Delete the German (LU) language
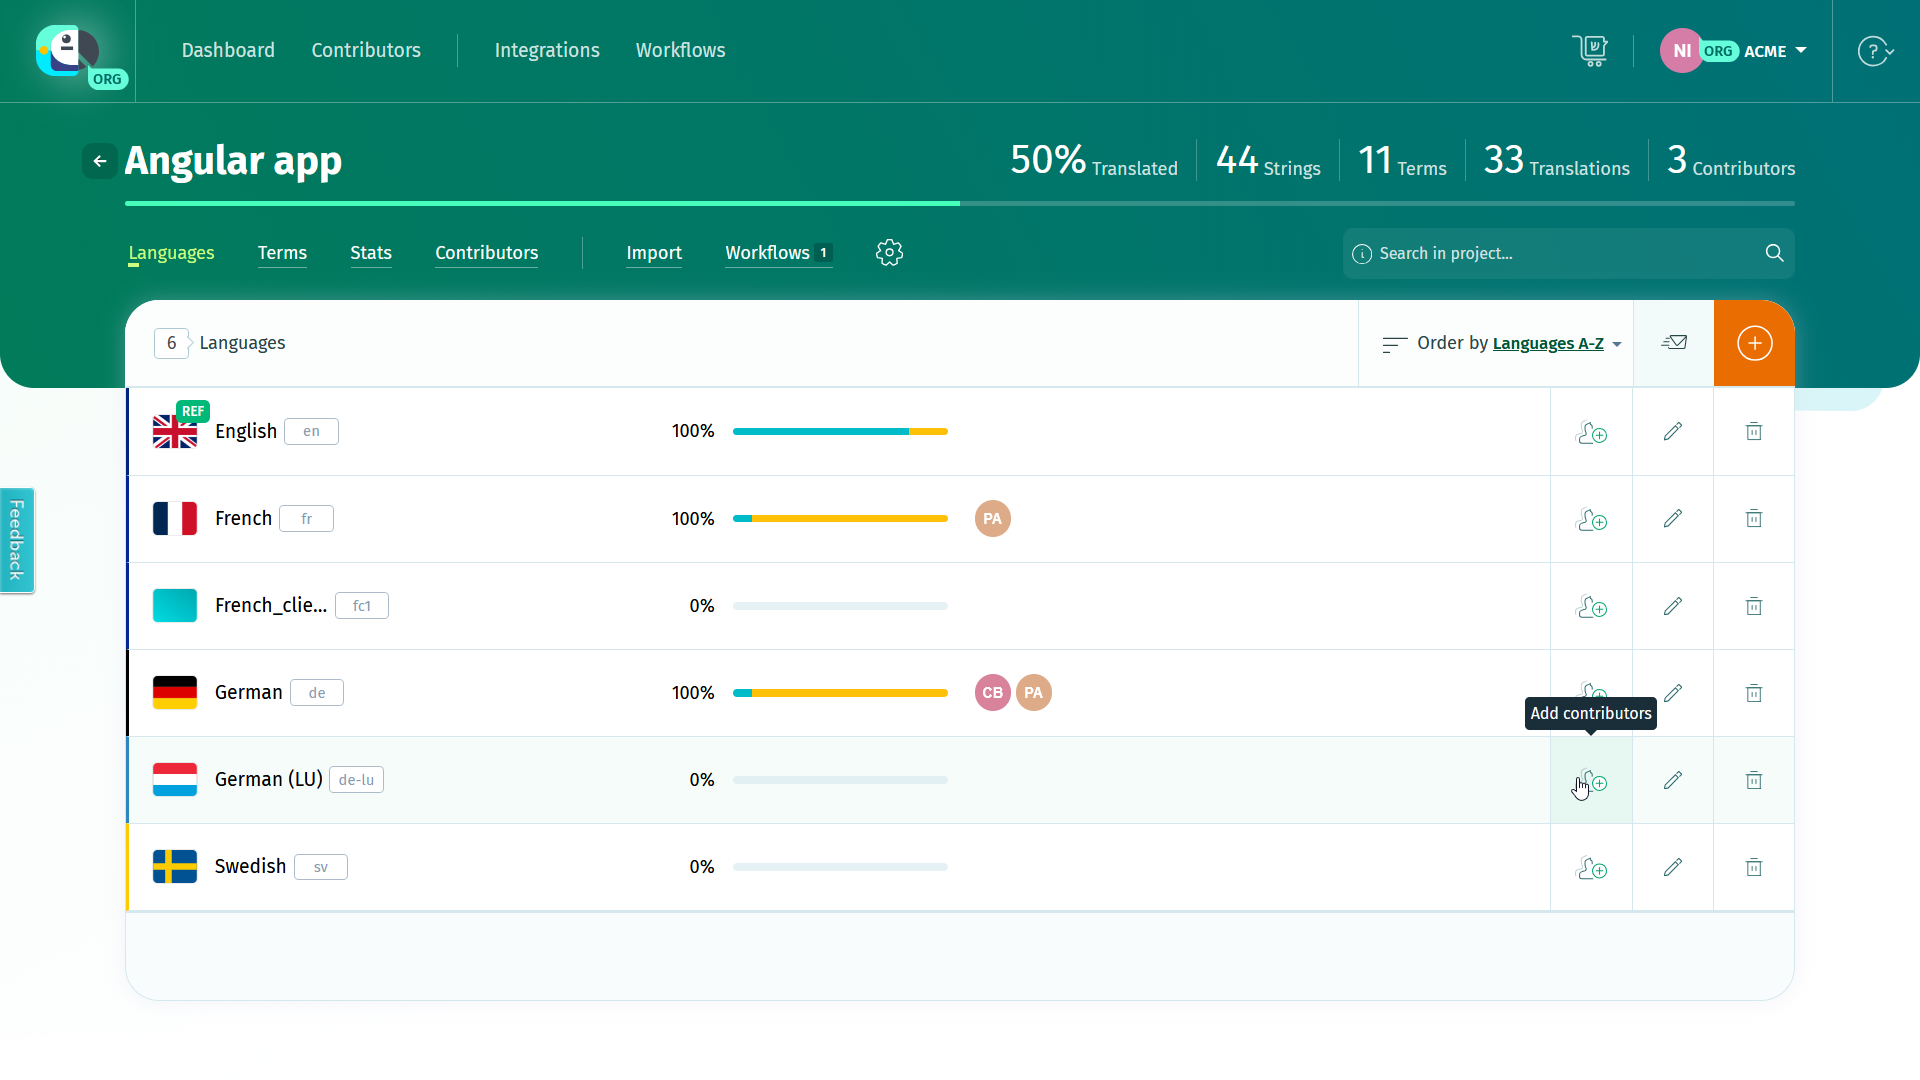The height and width of the screenshot is (1080, 1920). click(1754, 780)
